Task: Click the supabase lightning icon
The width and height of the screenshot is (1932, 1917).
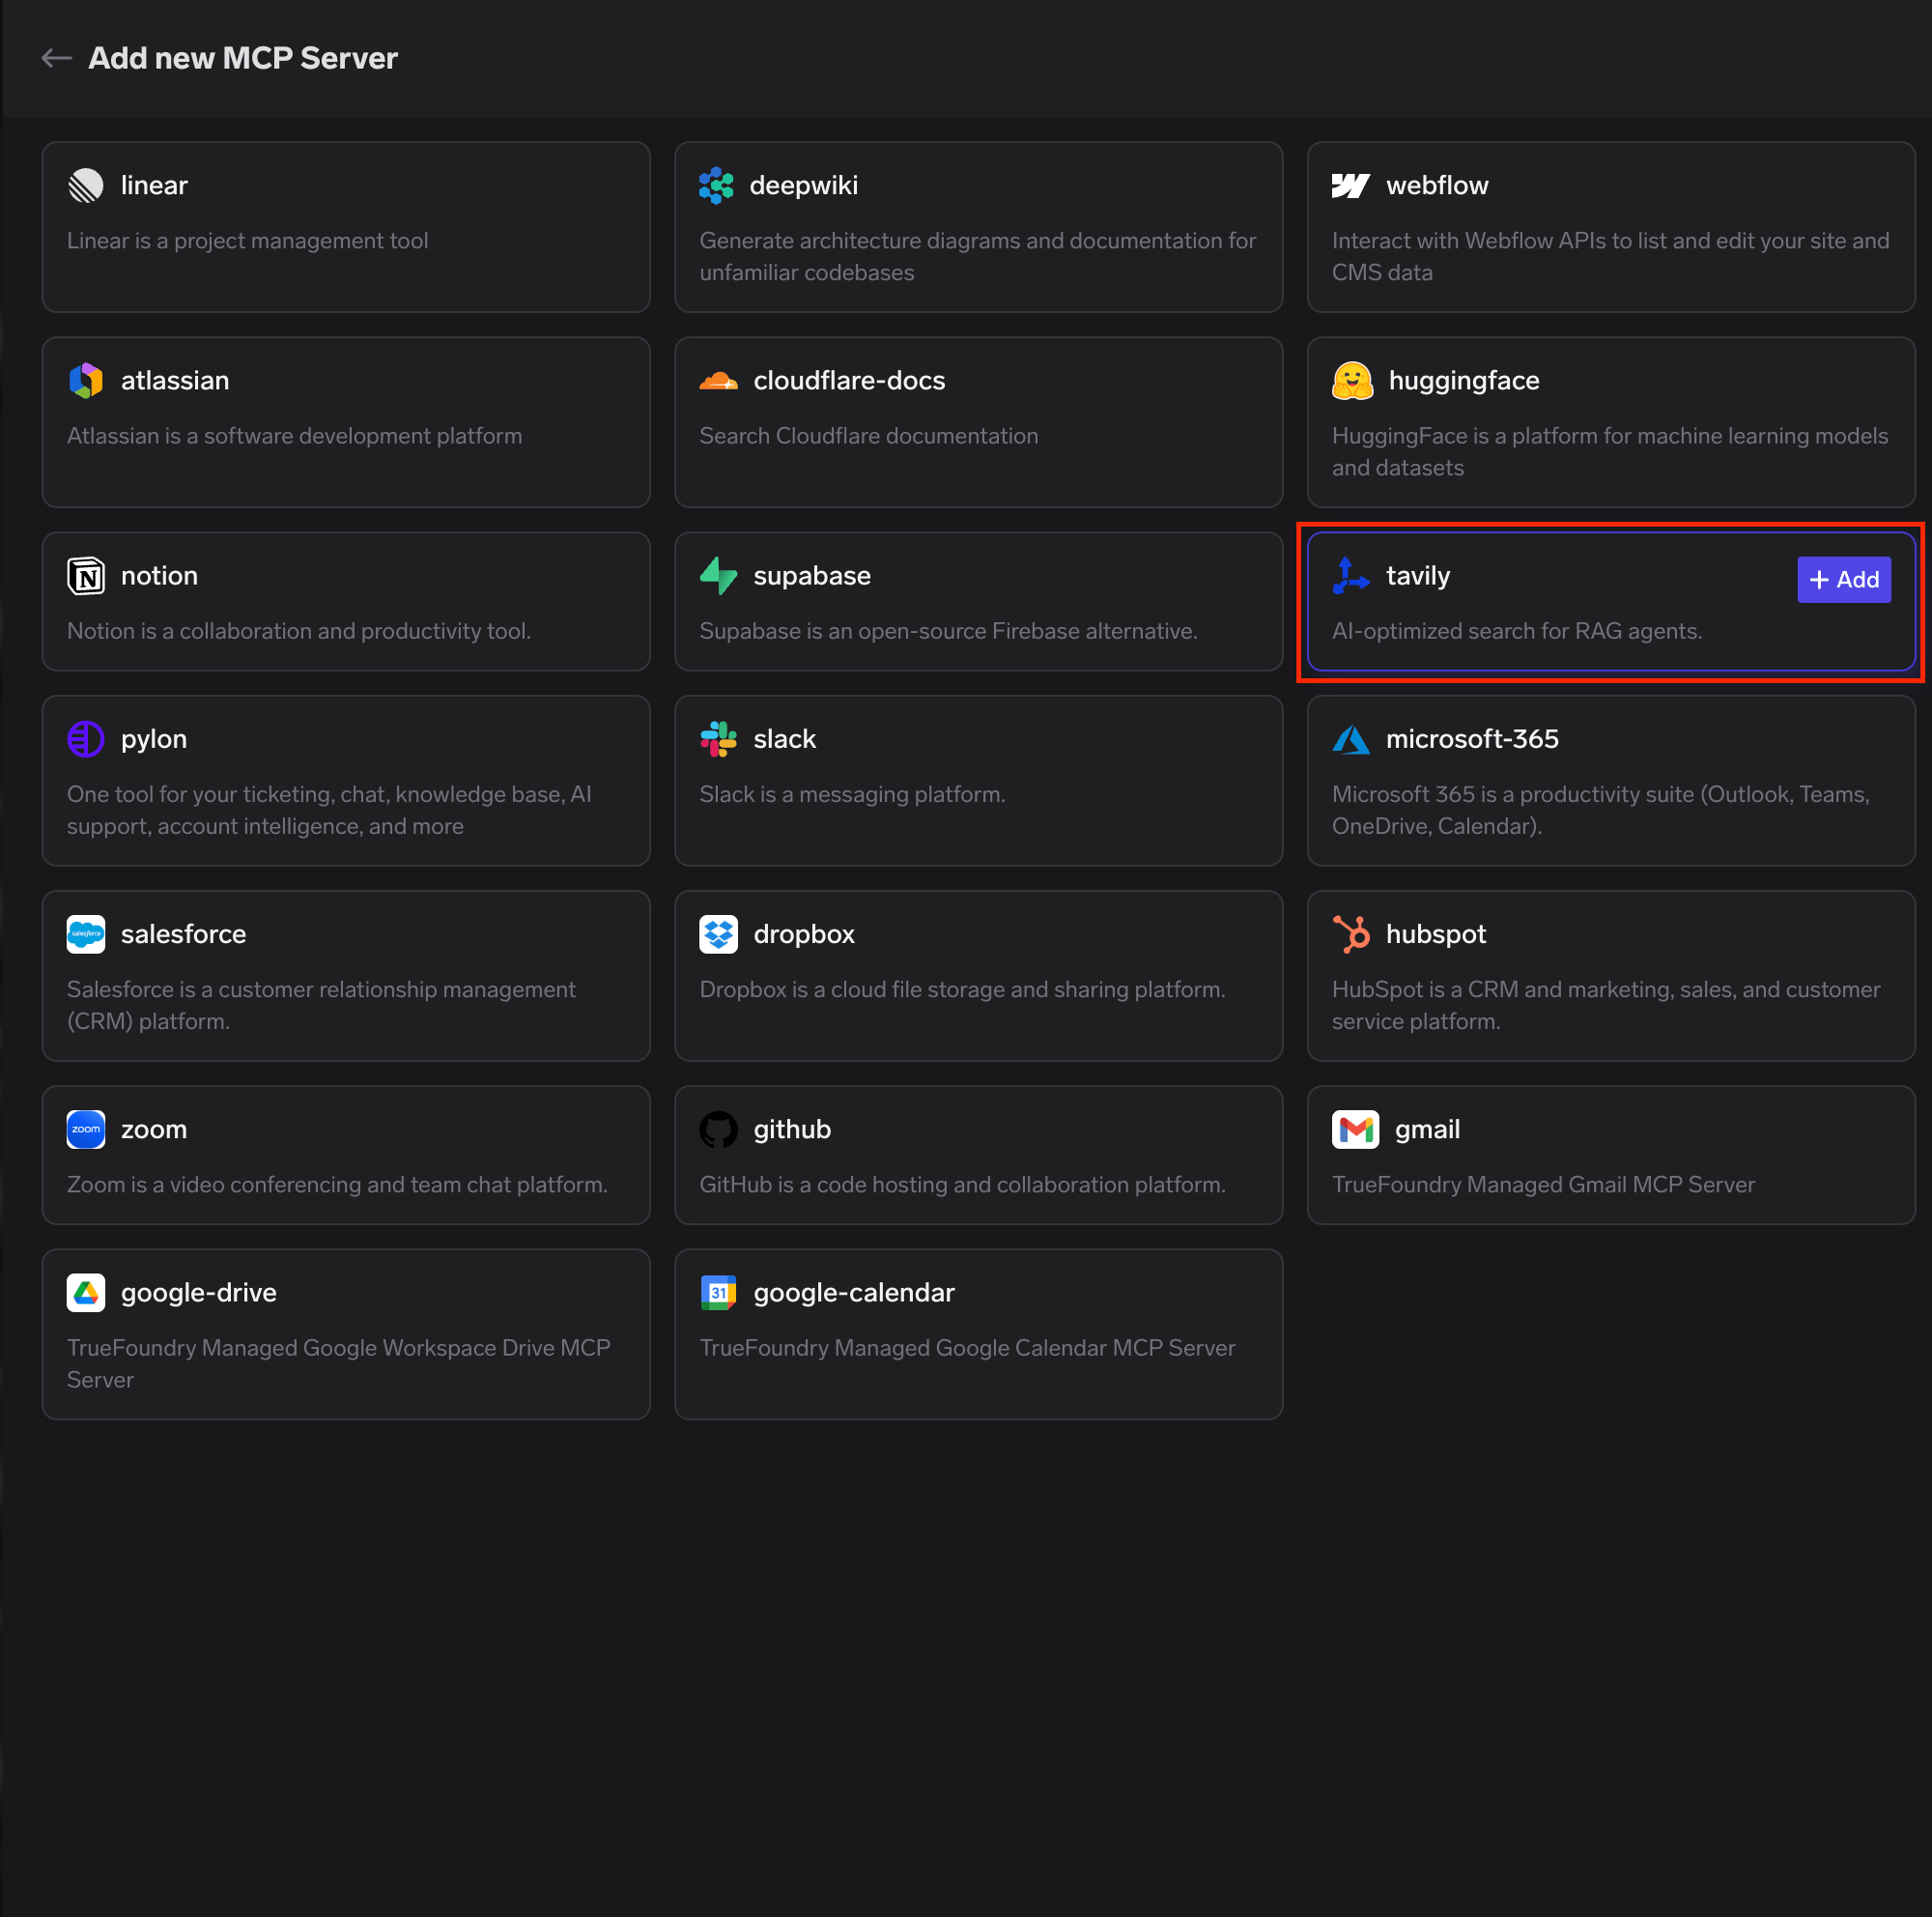Action: coord(718,576)
